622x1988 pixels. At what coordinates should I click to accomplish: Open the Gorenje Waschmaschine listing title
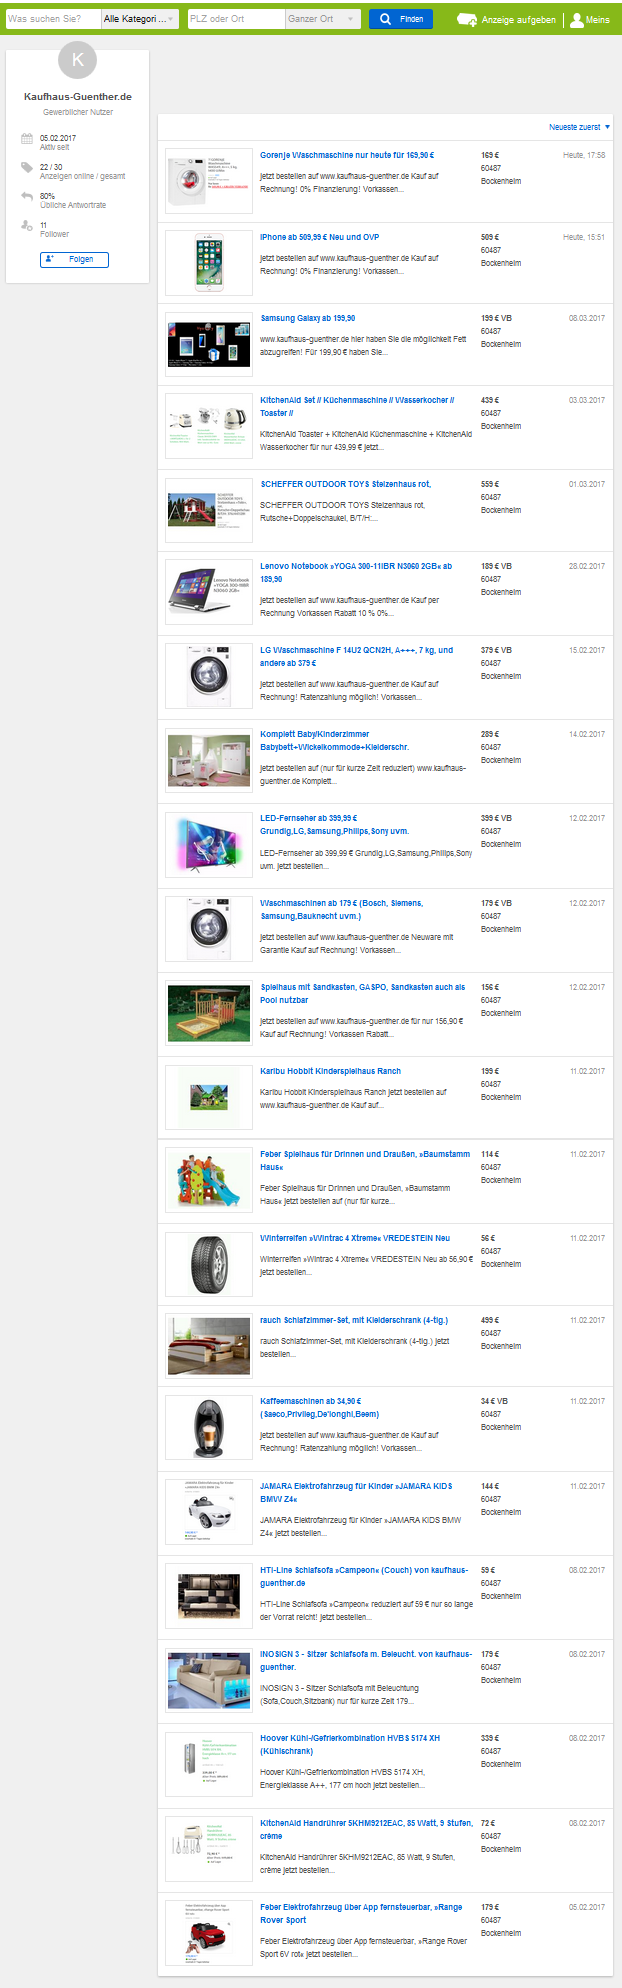point(347,155)
